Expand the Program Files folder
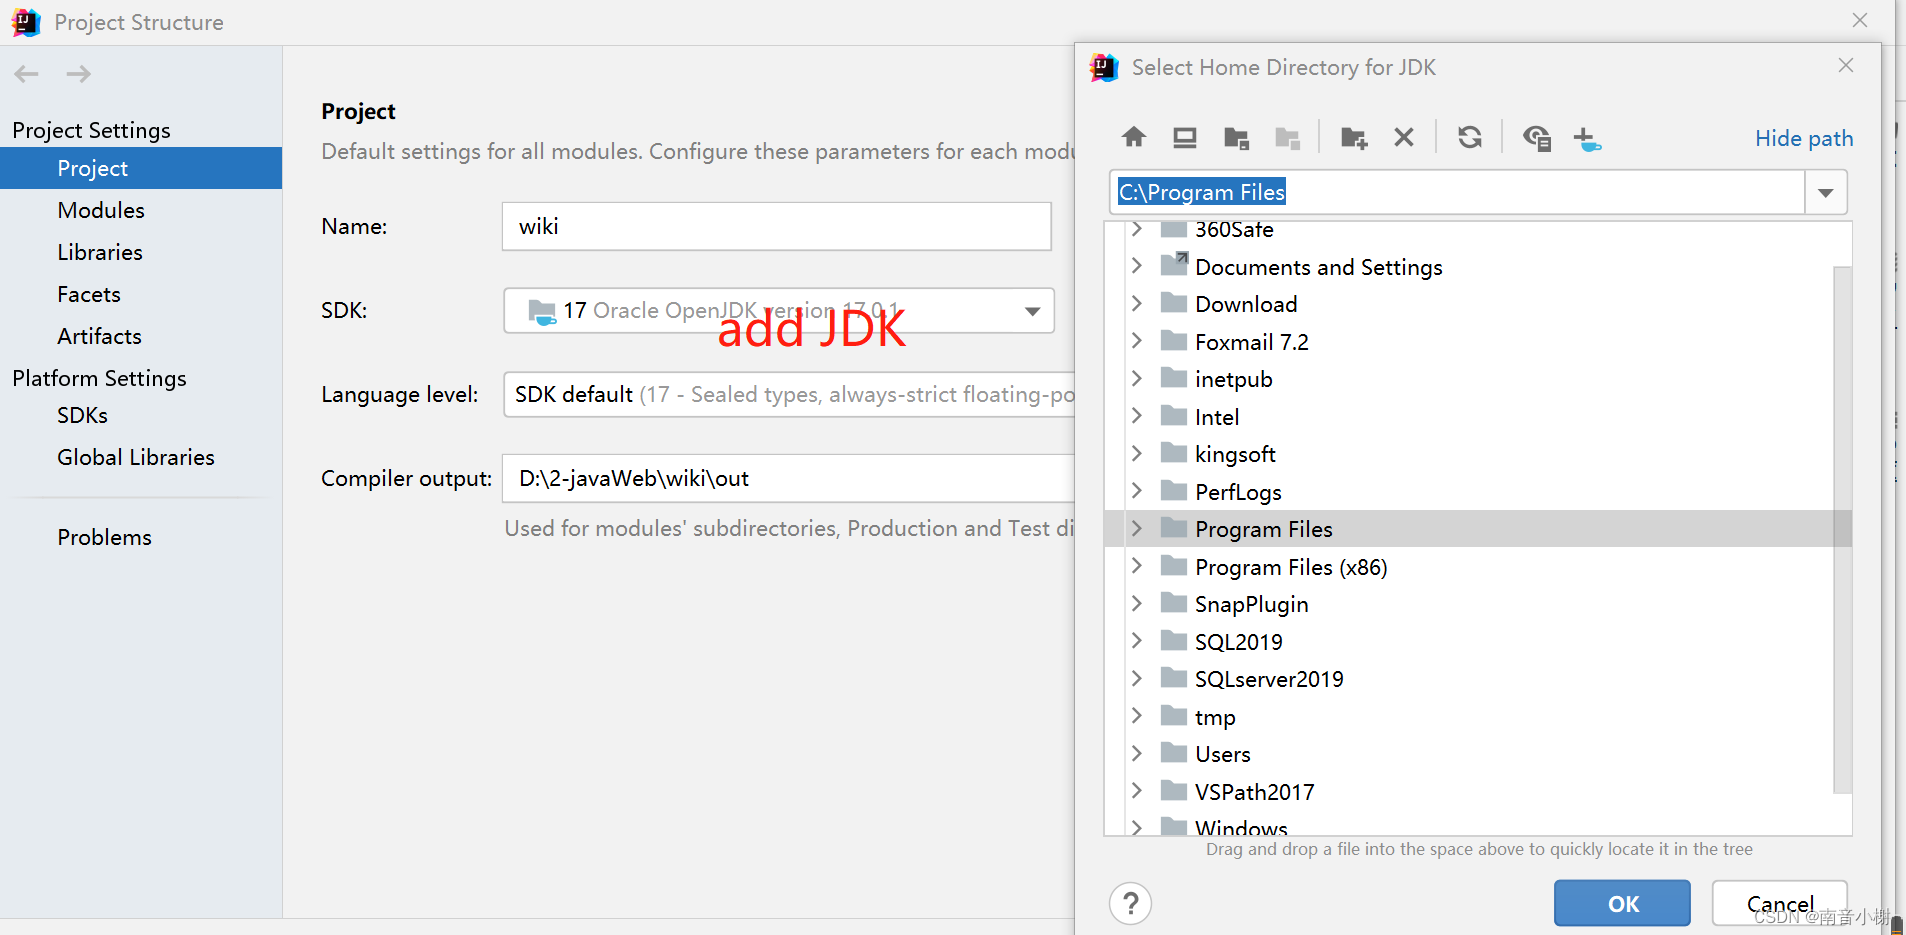 (1136, 528)
